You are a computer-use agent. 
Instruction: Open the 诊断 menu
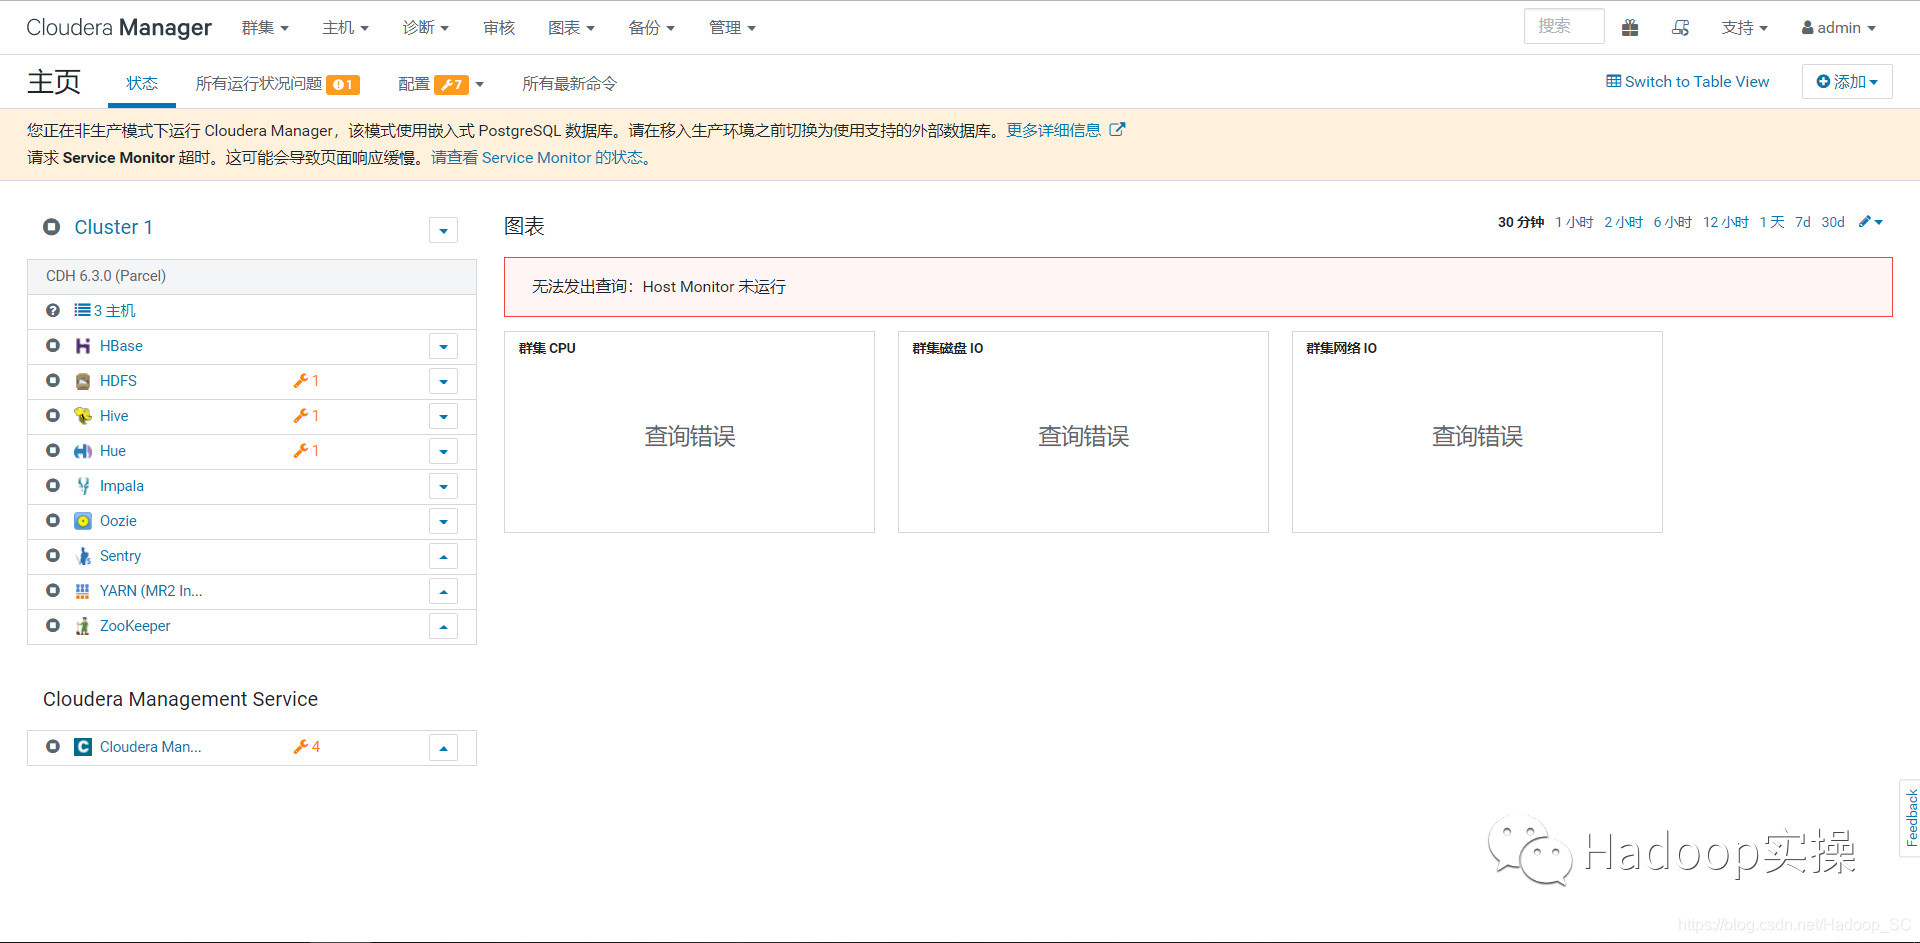point(425,28)
